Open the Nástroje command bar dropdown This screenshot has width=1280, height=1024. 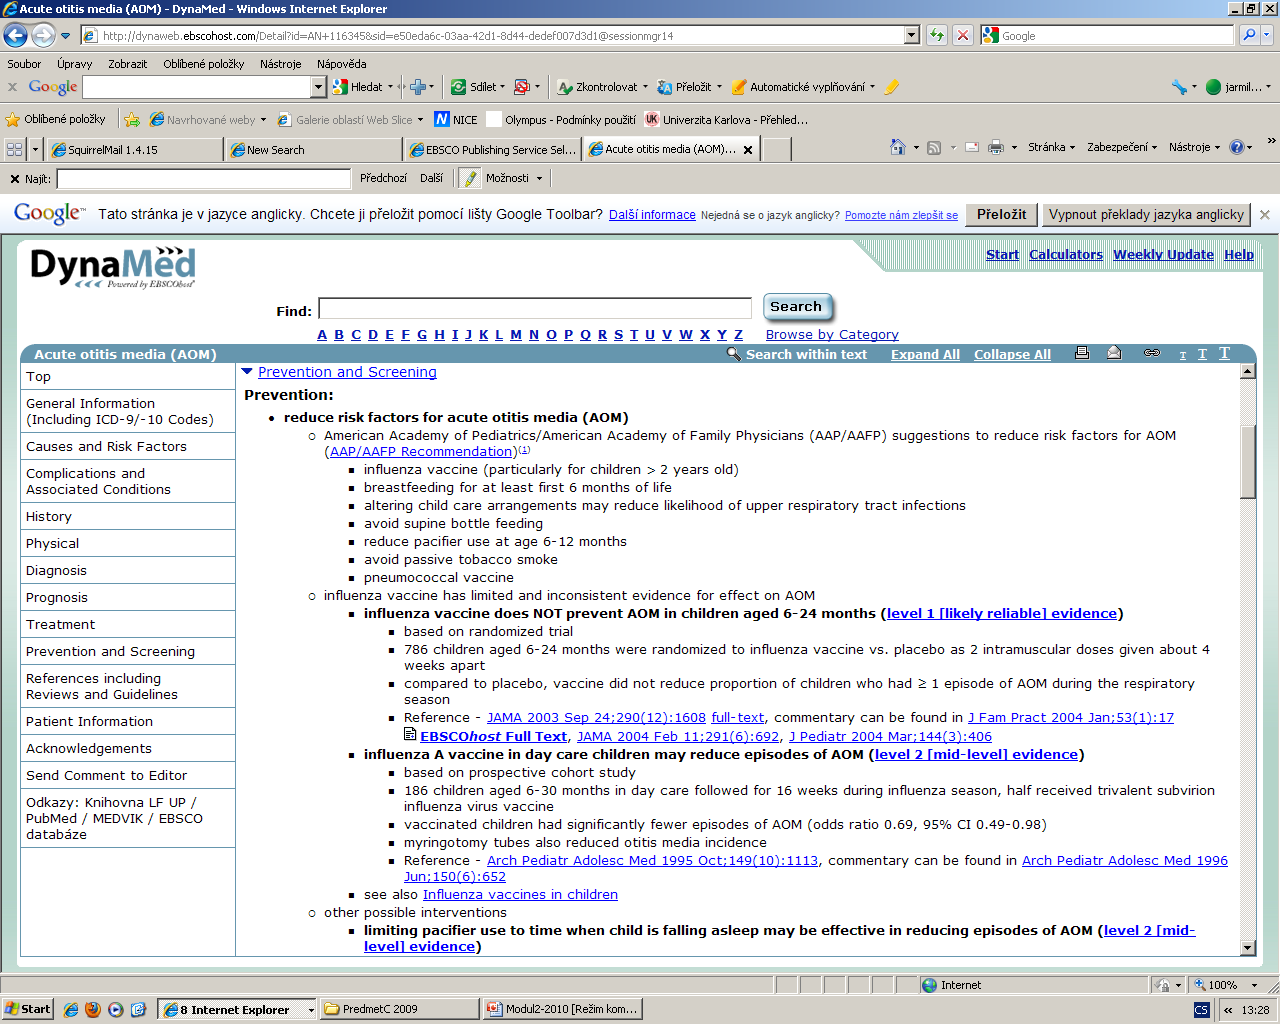tap(1195, 147)
